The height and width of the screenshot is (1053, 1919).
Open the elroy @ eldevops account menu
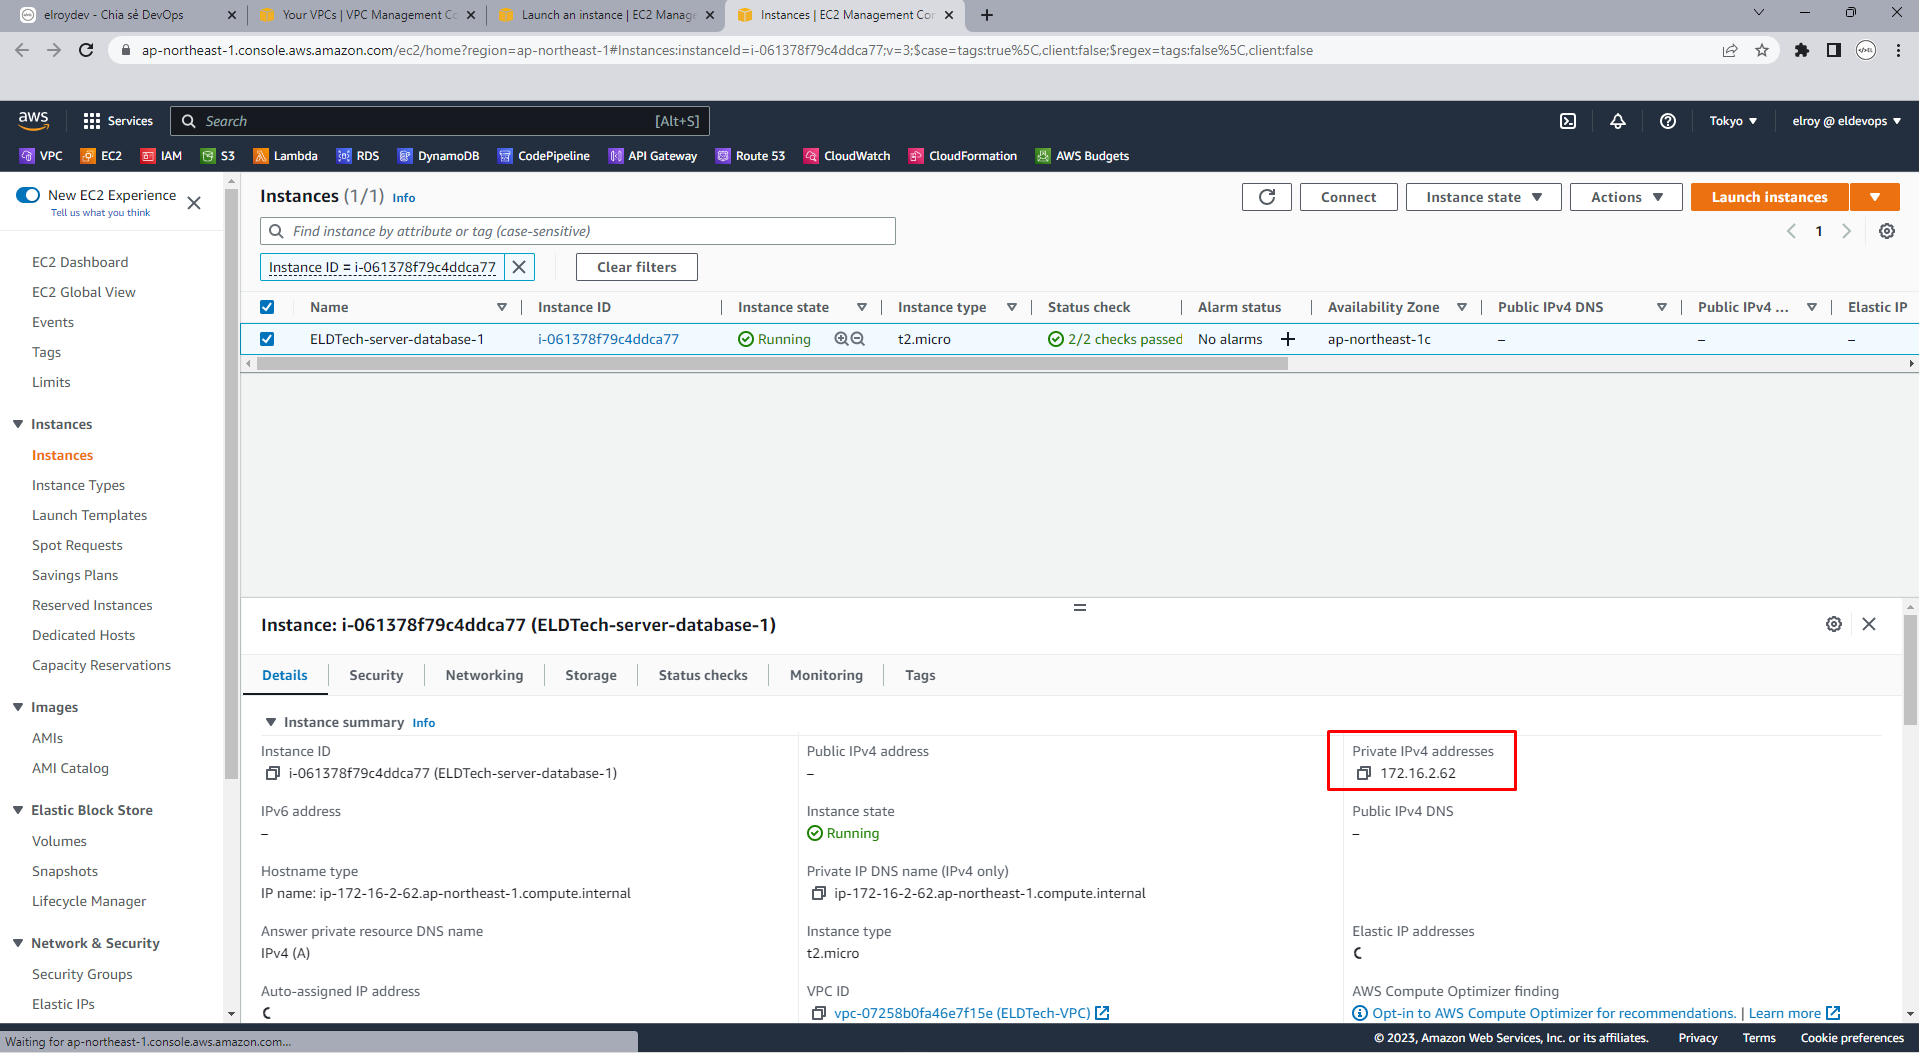(x=1846, y=121)
